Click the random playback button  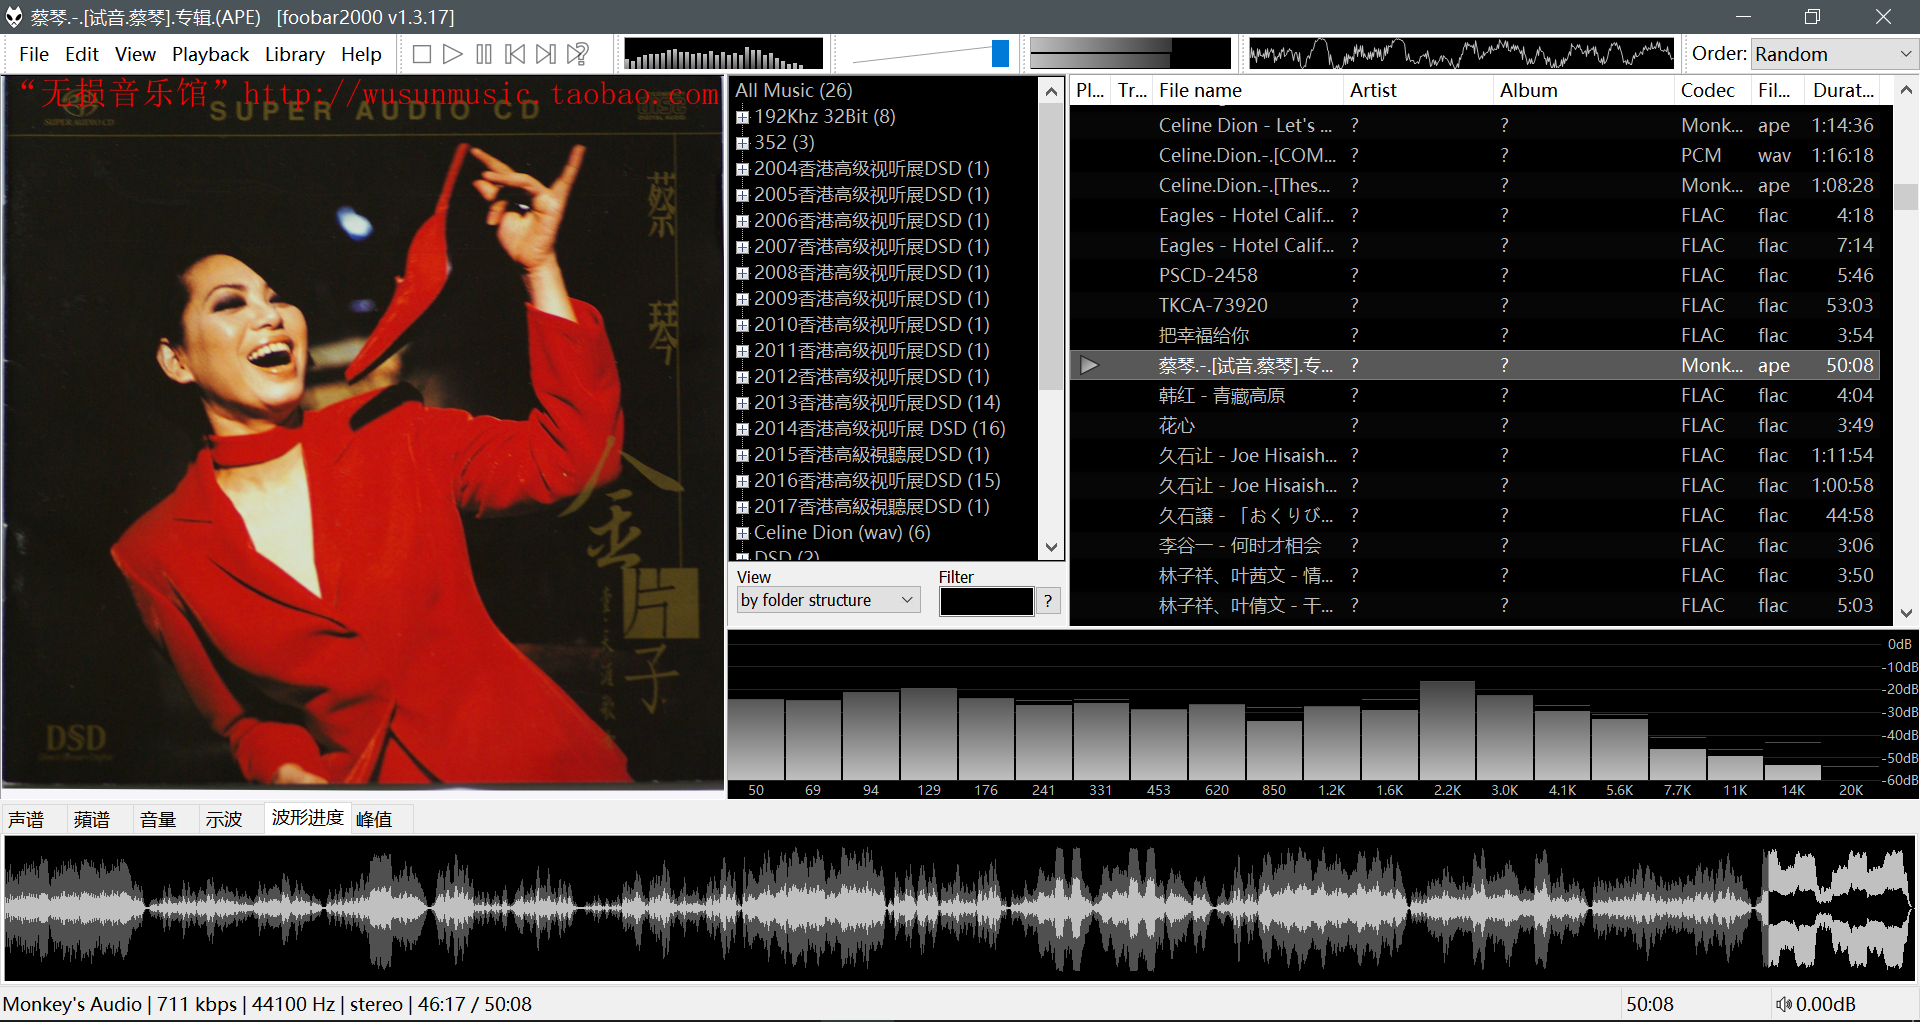(x=578, y=54)
